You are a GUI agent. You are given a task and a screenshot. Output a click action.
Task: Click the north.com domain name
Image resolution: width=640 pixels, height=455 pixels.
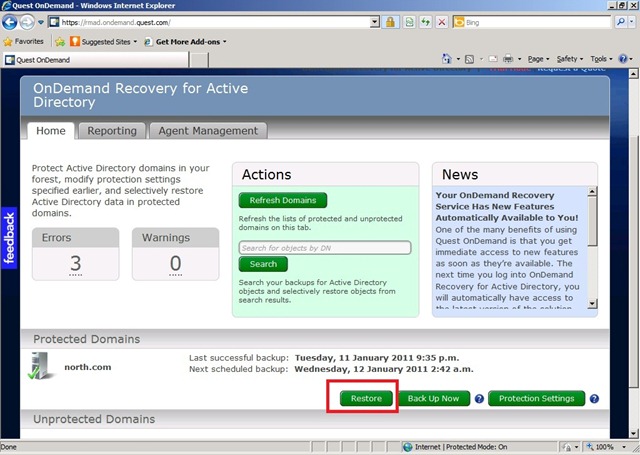(88, 367)
